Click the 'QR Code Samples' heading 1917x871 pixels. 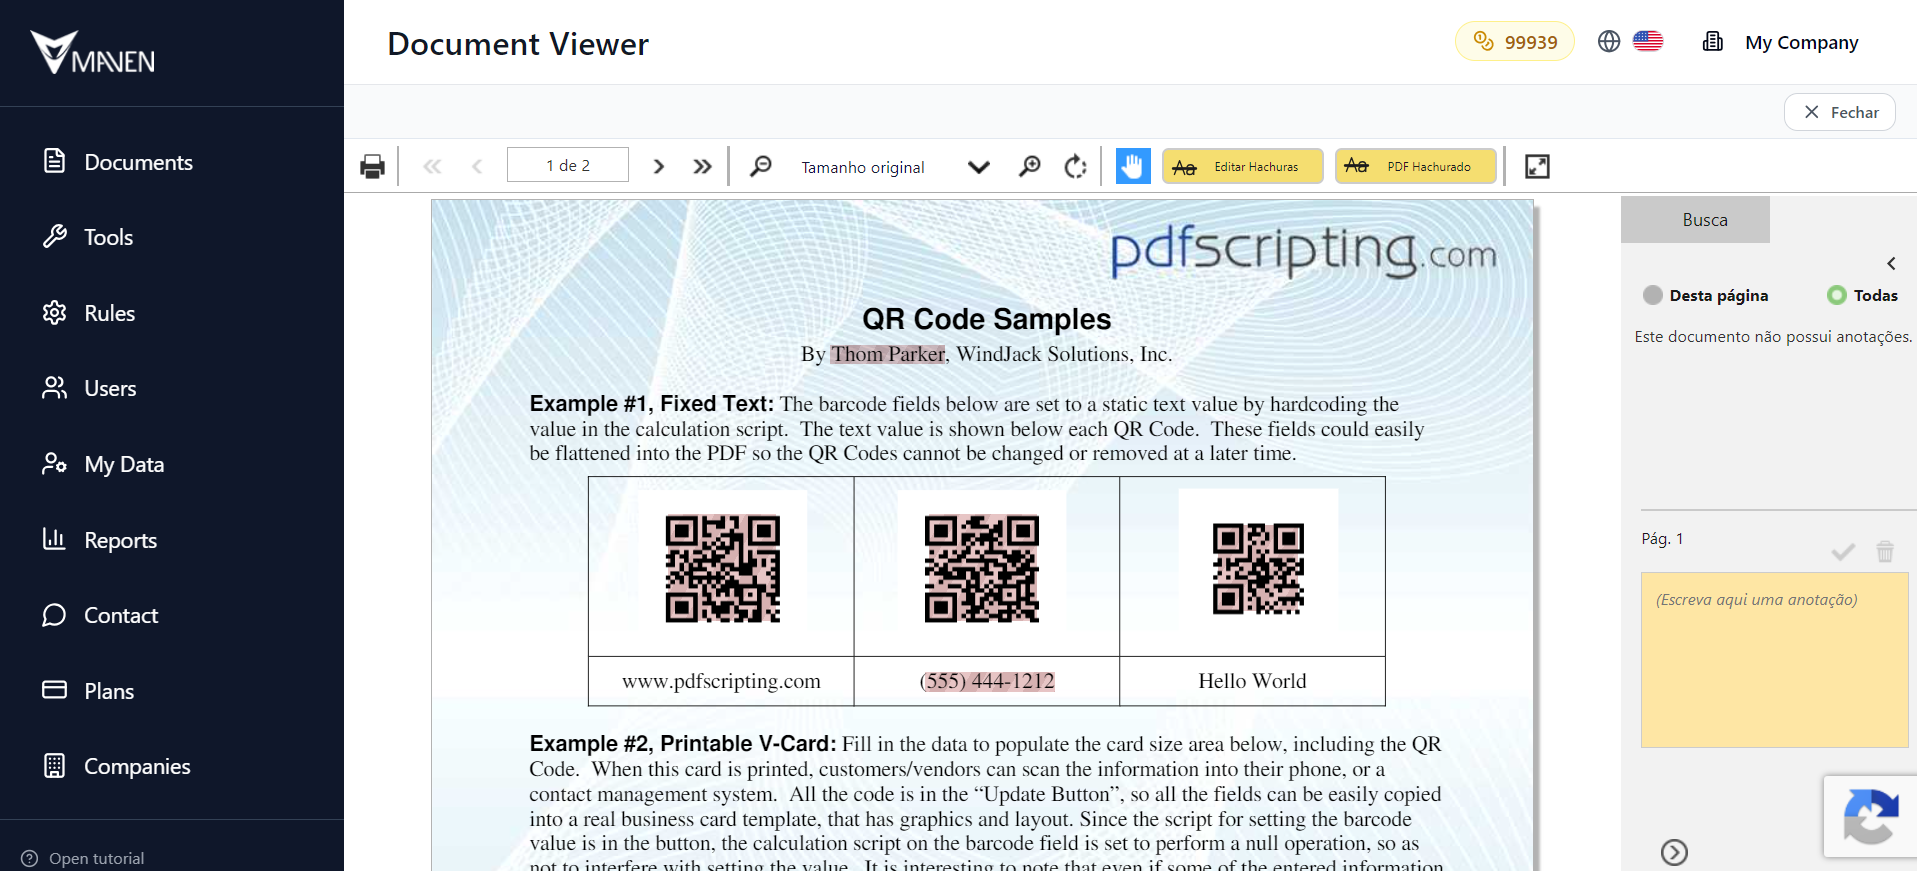click(x=986, y=319)
